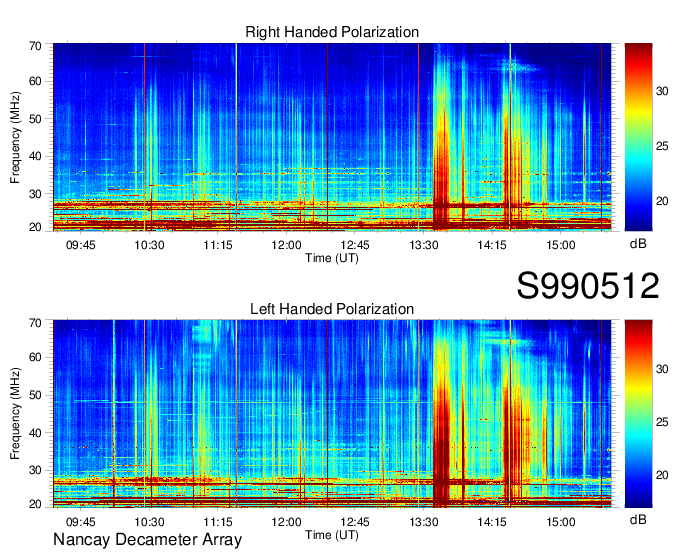Click 30 frequency tick of left-handed plot
This screenshot has width=680, height=552.
click(x=35, y=470)
